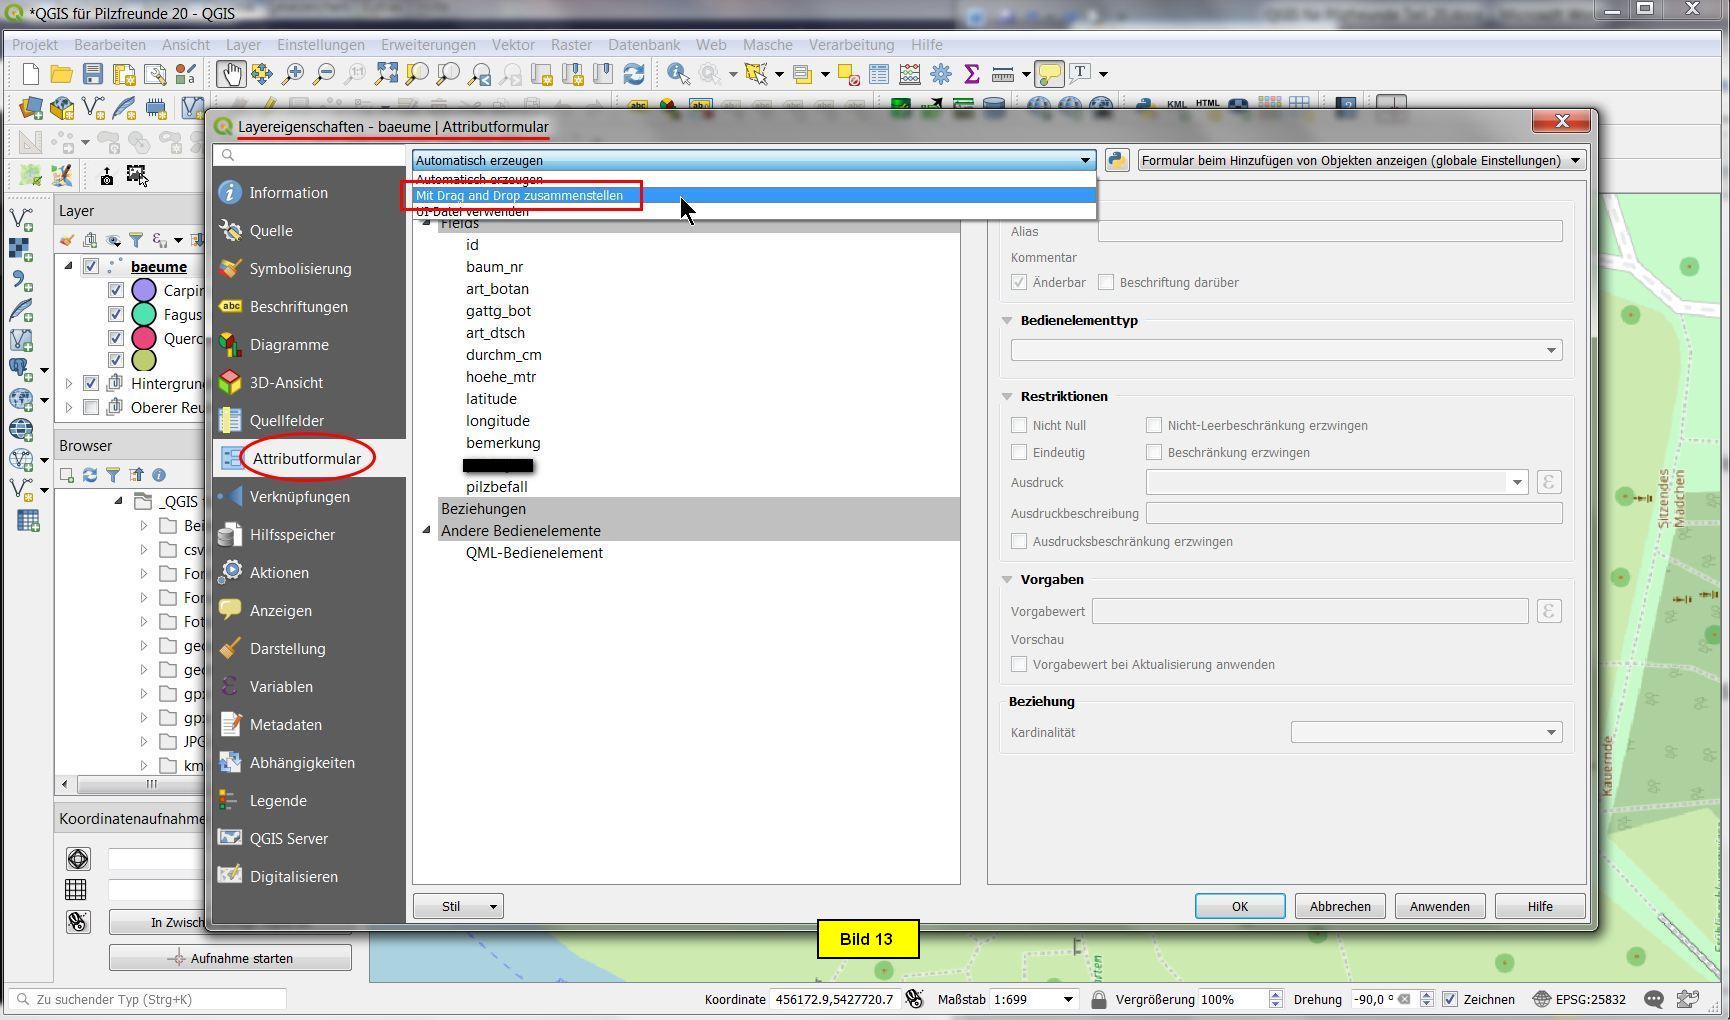Click the Statistical Summary sigma icon

tap(971, 74)
